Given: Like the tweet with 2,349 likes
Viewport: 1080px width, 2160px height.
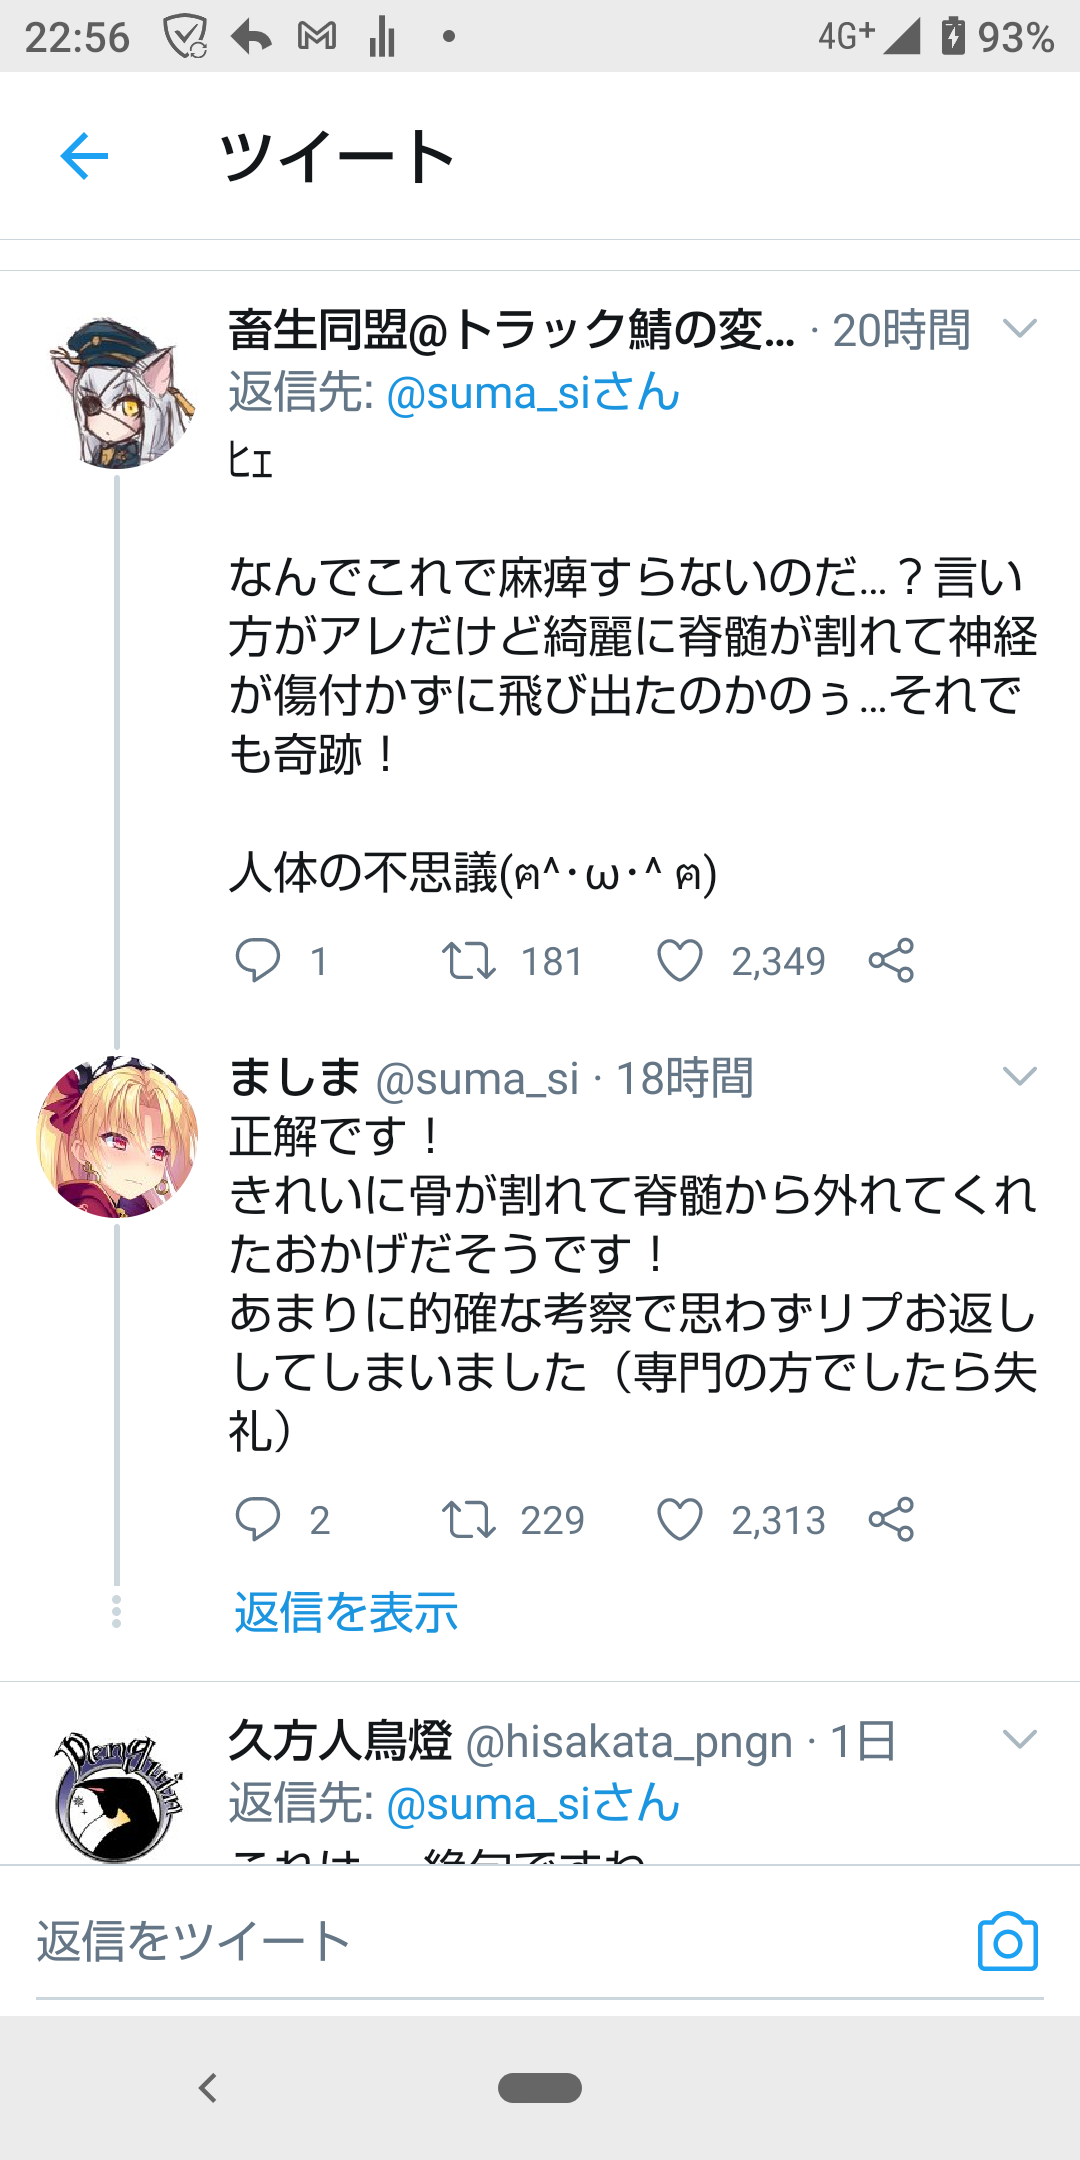Looking at the screenshot, I should [680, 961].
